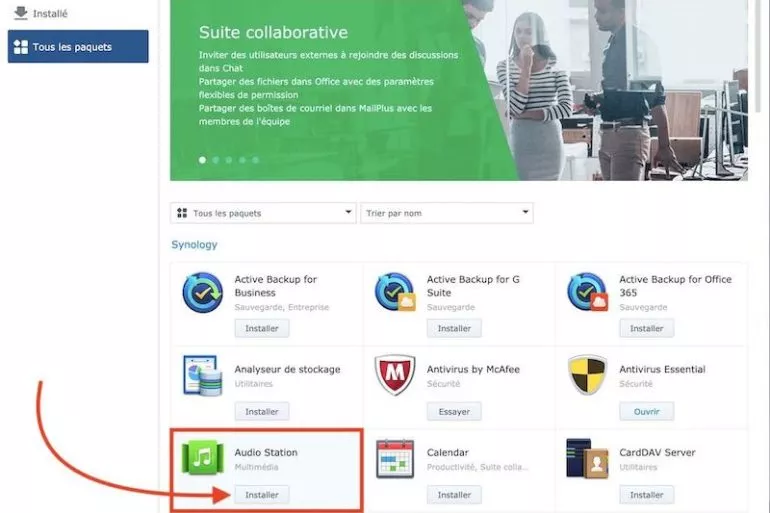This screenshot has height=513, width=770.
Task: Click the Audio Station title
Action: pyautogui.click(x=266, y=452)
